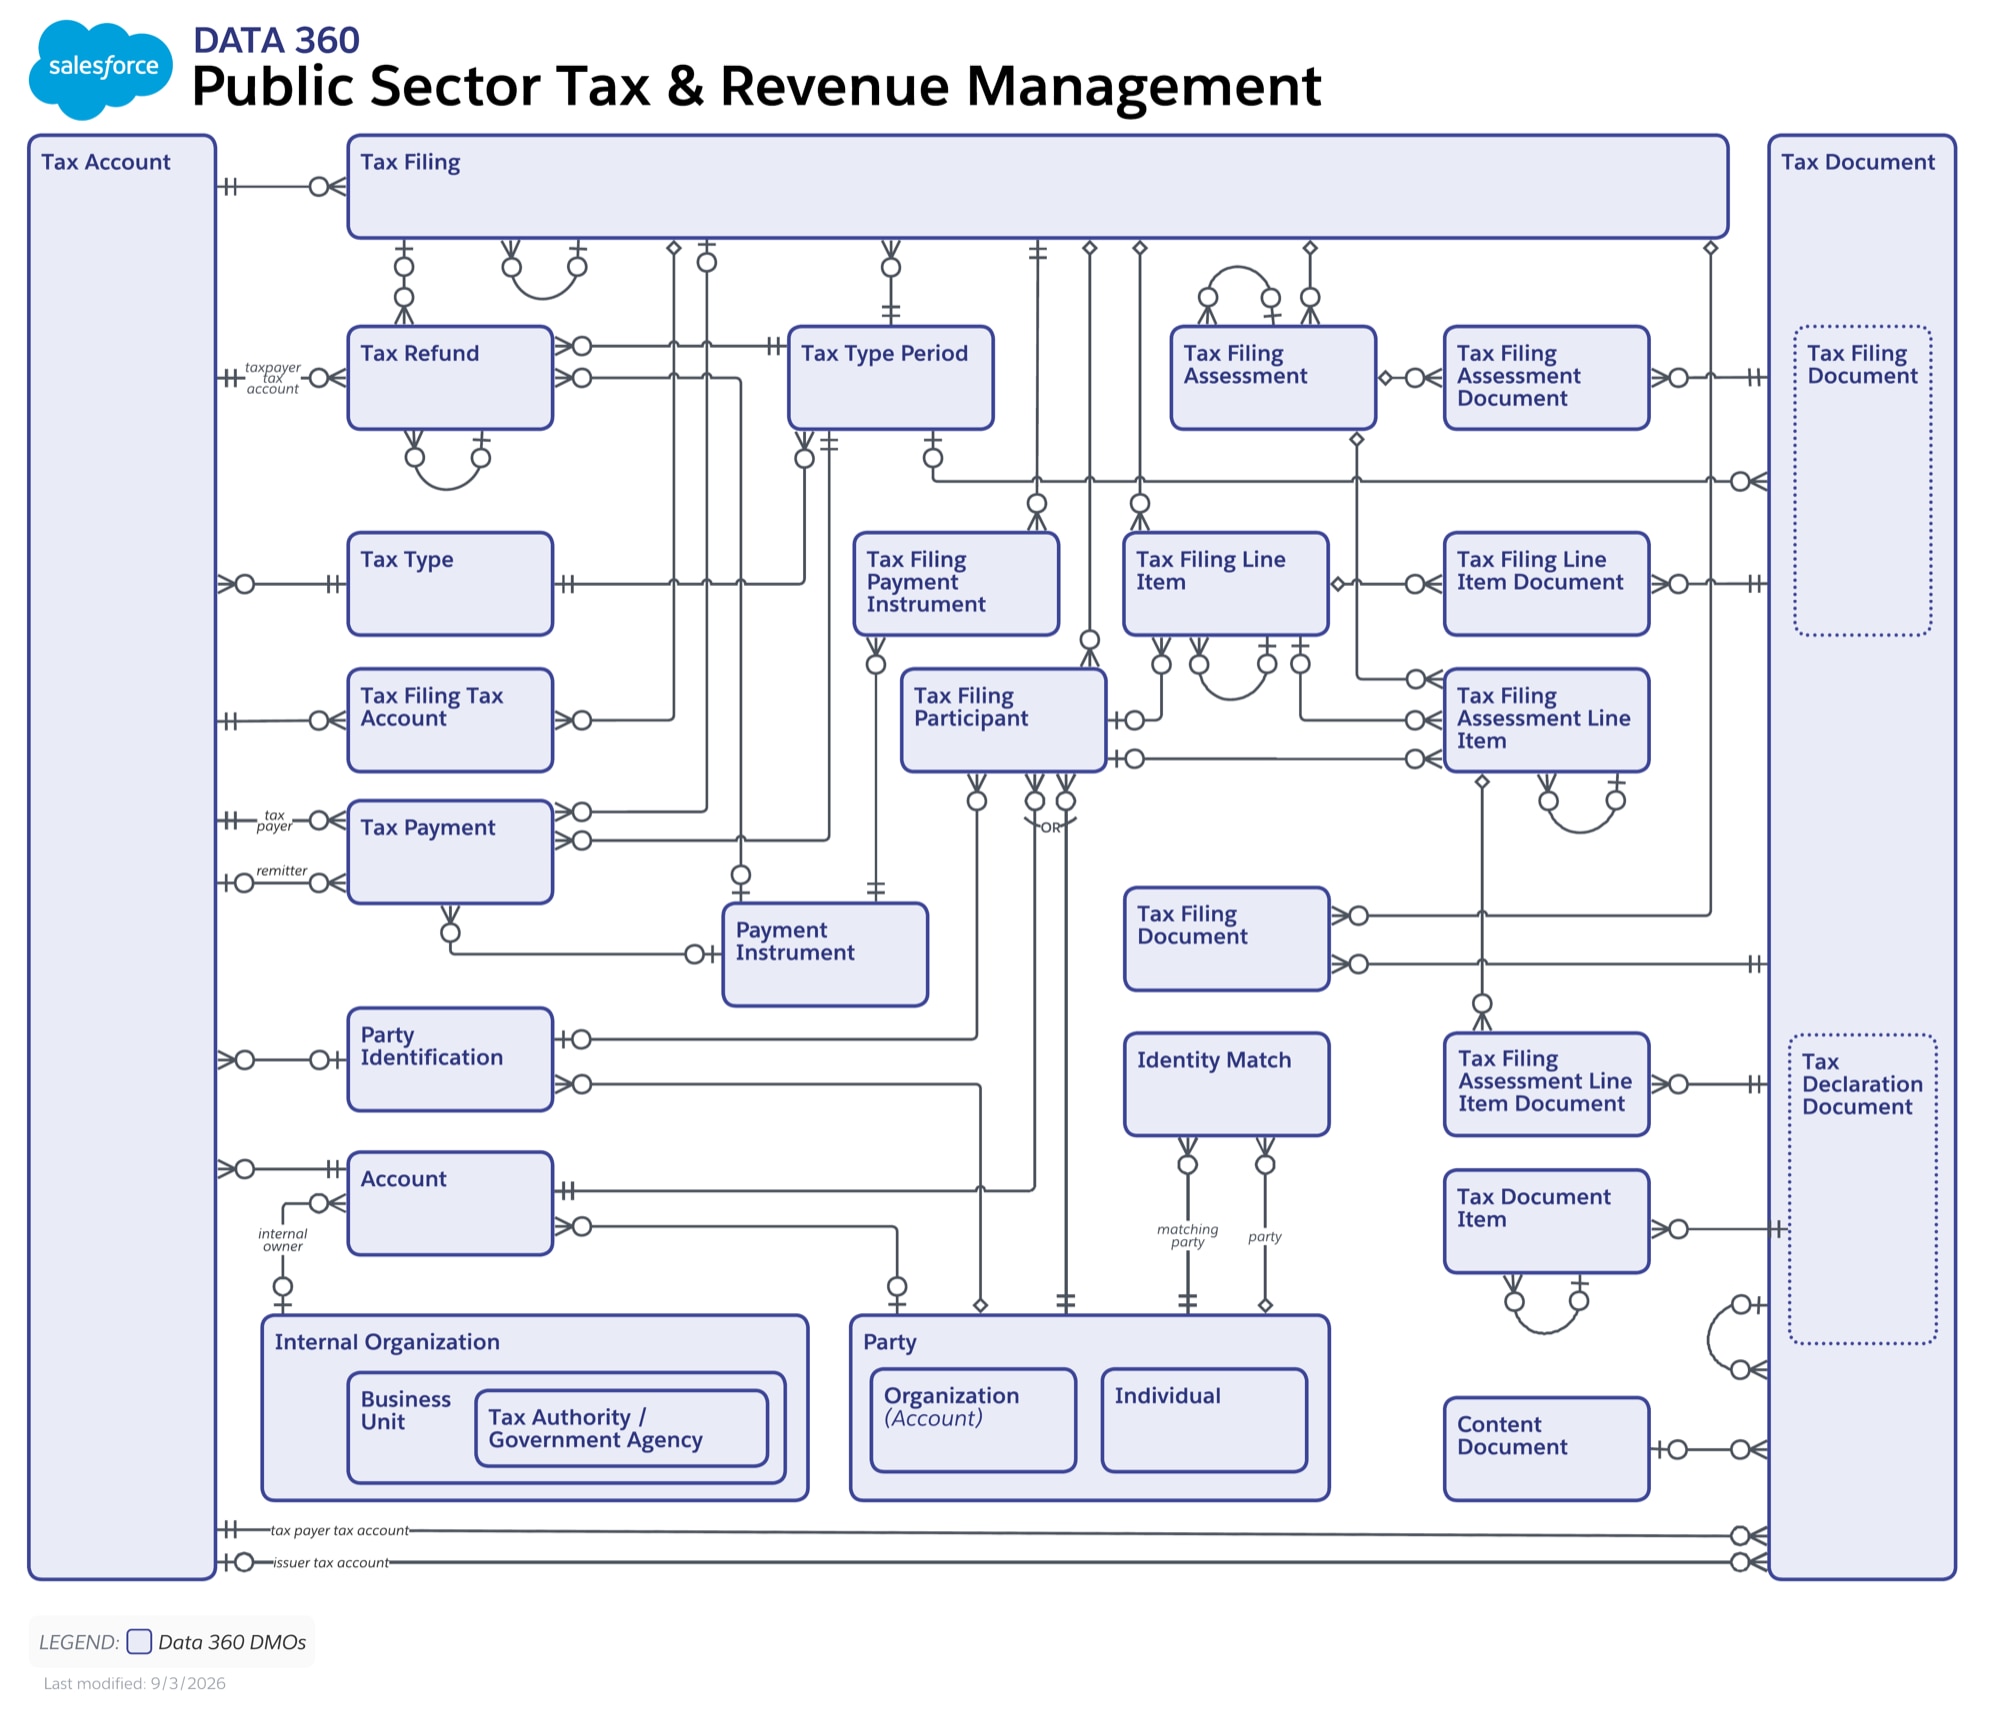Select the Individual box inside Party

[x=1204, y=1420]
